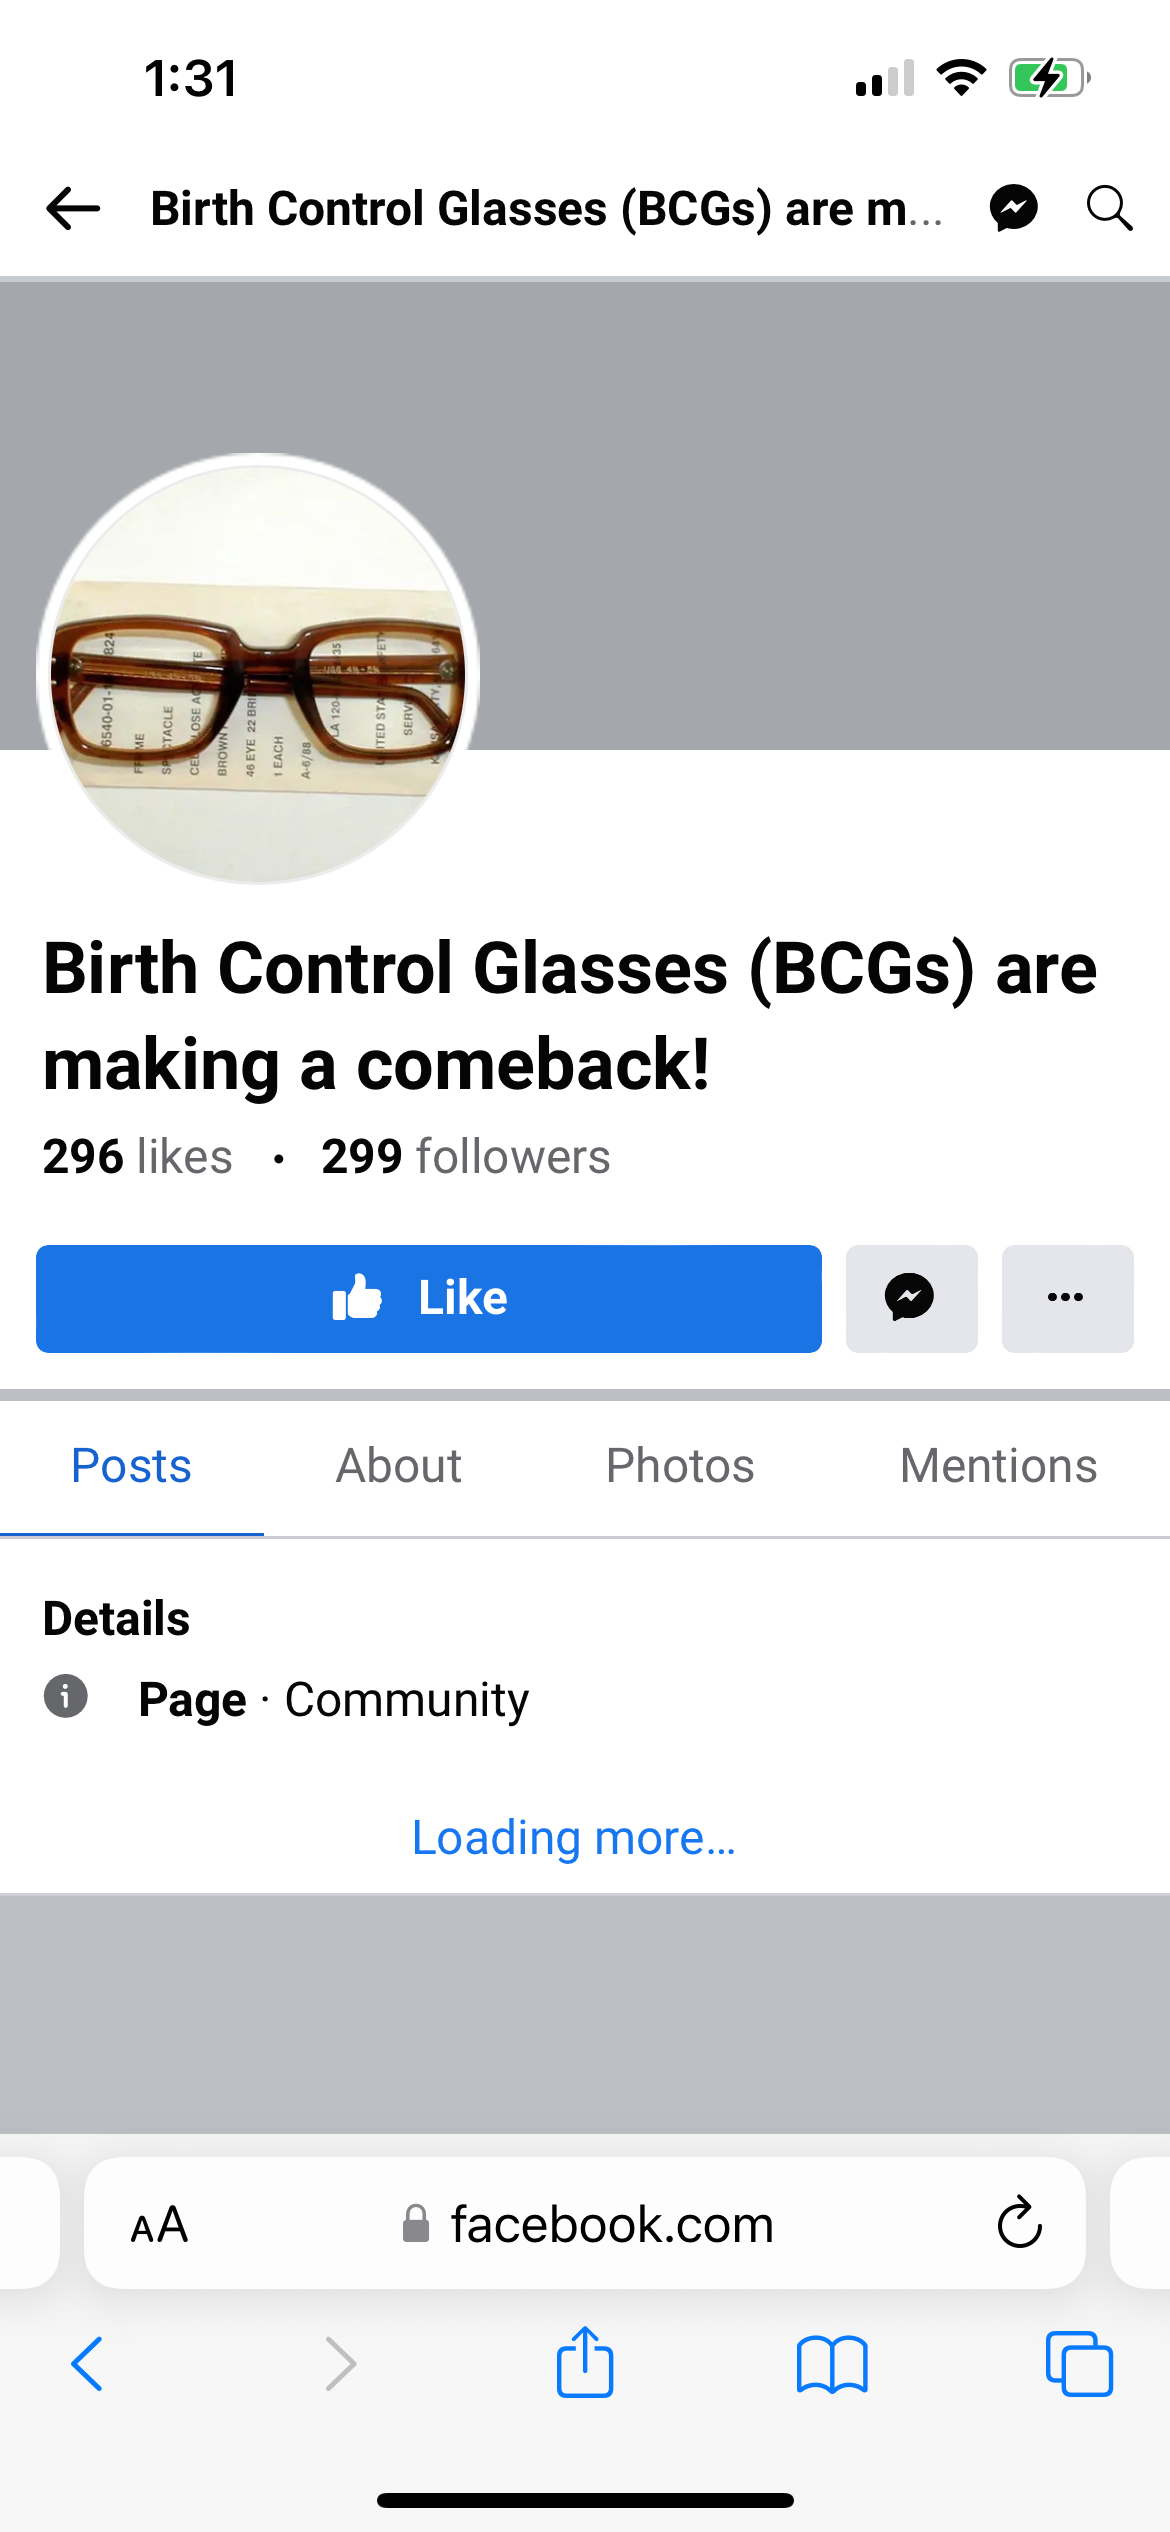Select the Mentions tab
Image resolution: width=1170 pixels, height=2532 pixels.
[998, 1466]
